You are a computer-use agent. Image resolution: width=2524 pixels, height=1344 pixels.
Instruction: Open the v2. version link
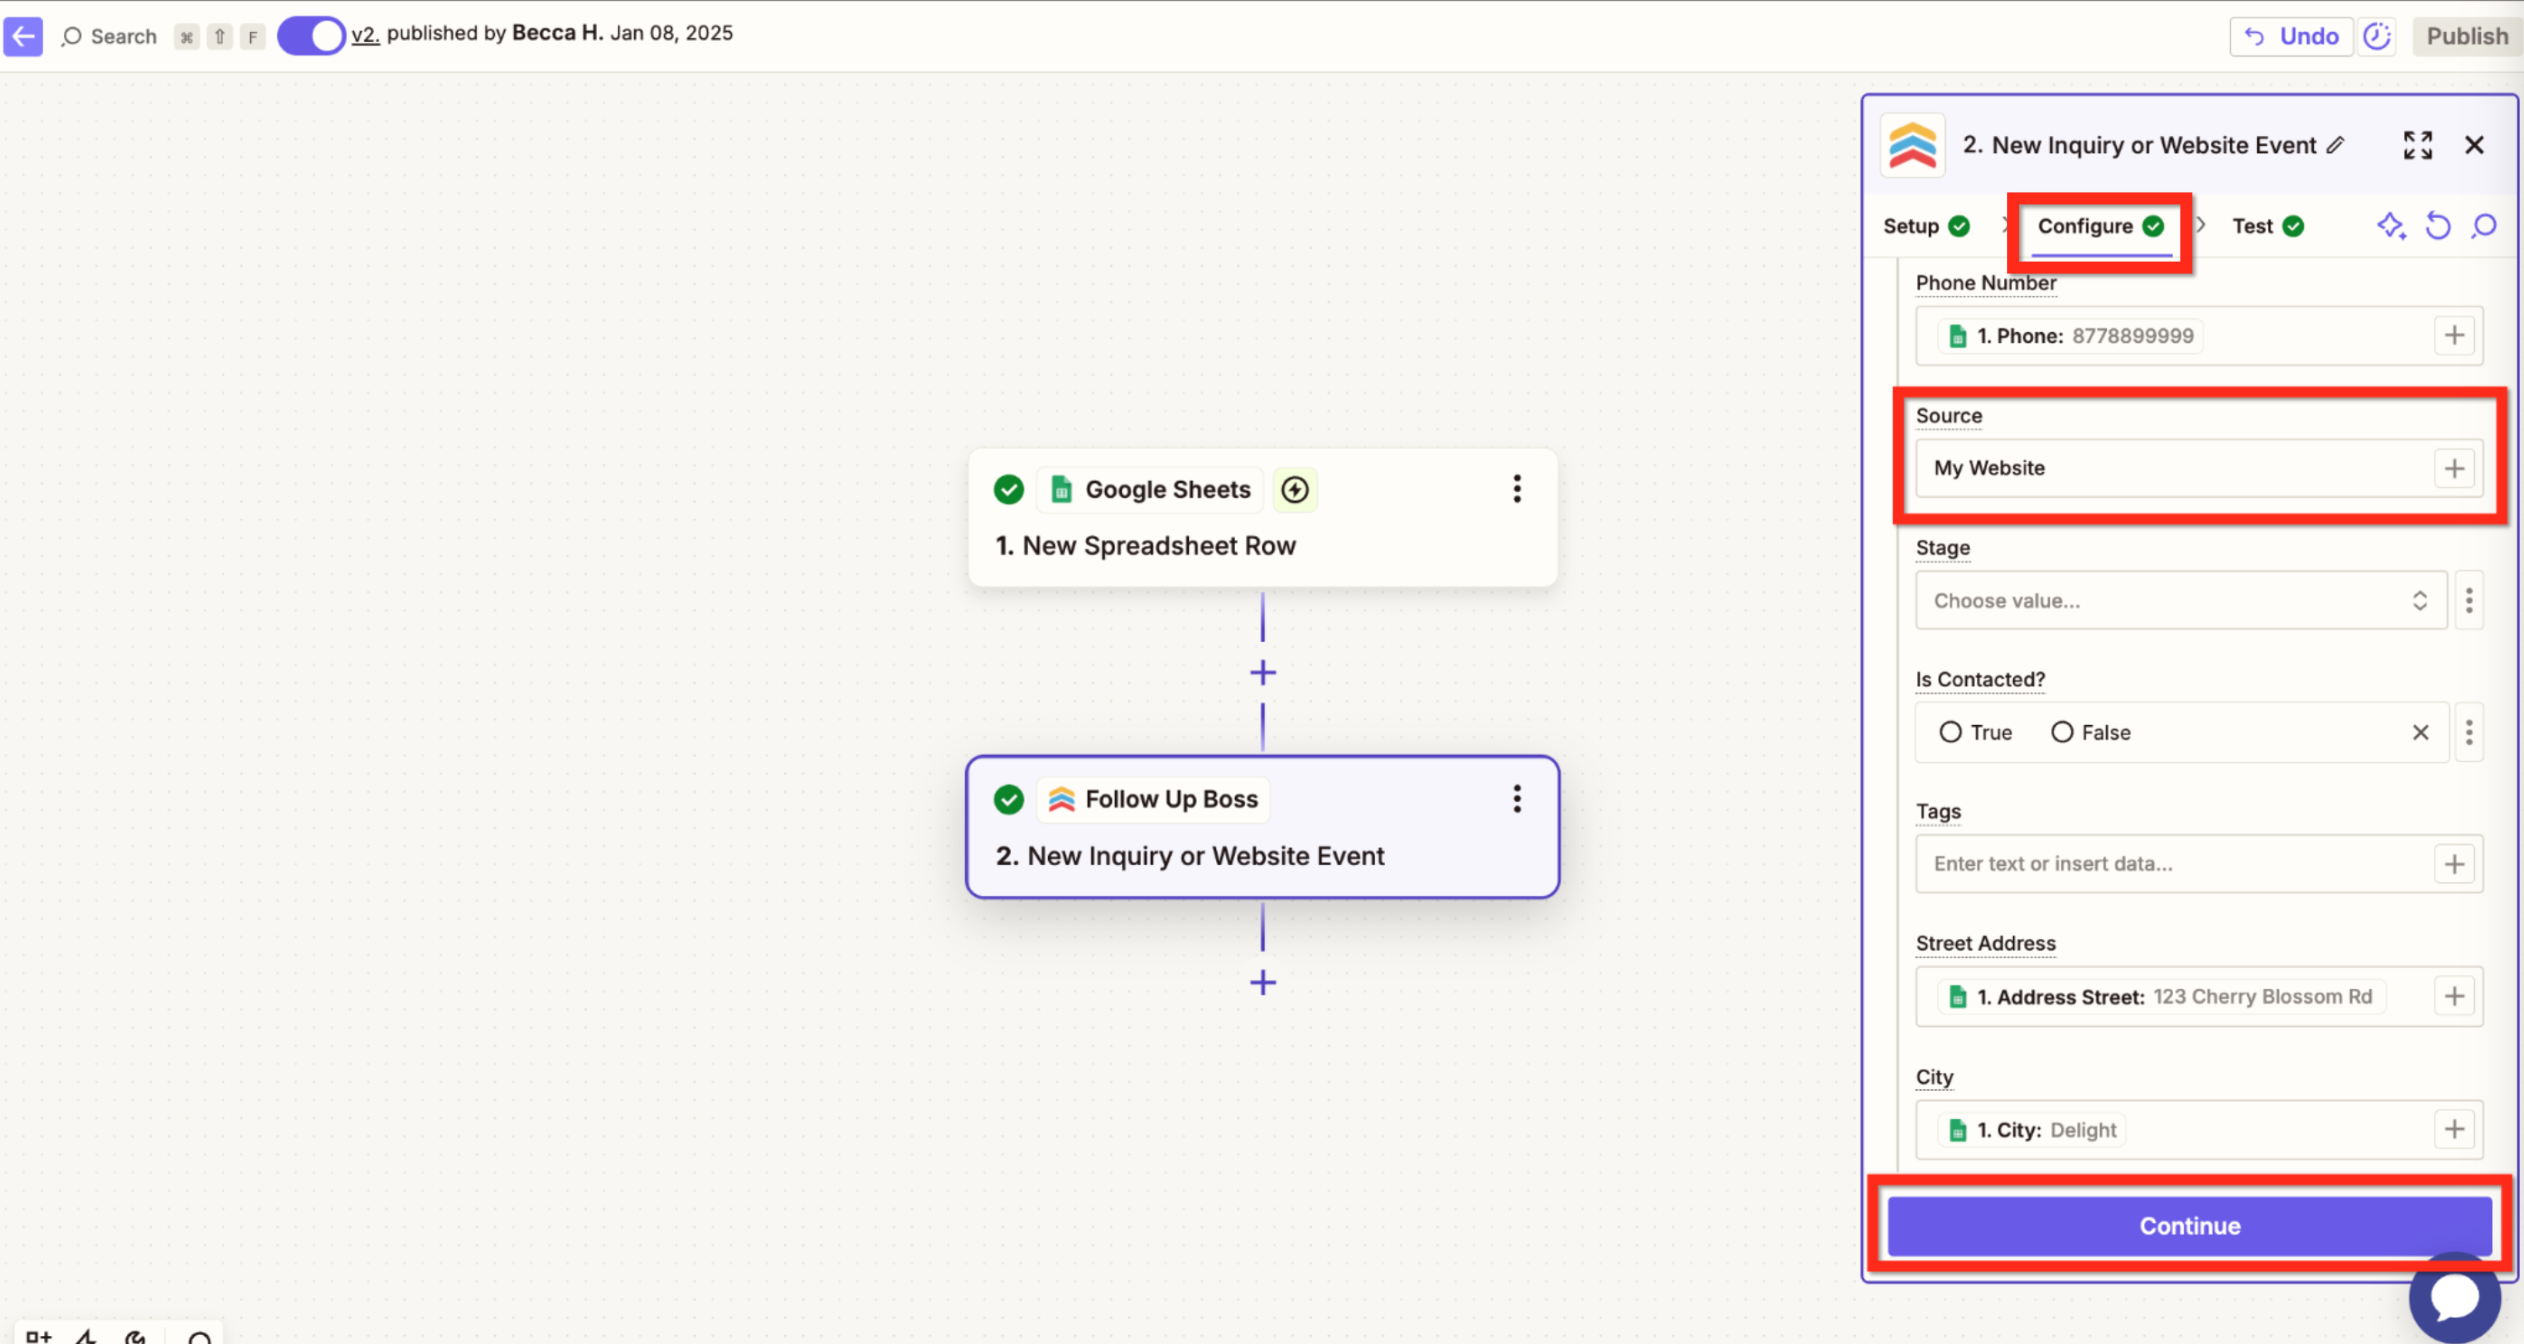[365, 34]
